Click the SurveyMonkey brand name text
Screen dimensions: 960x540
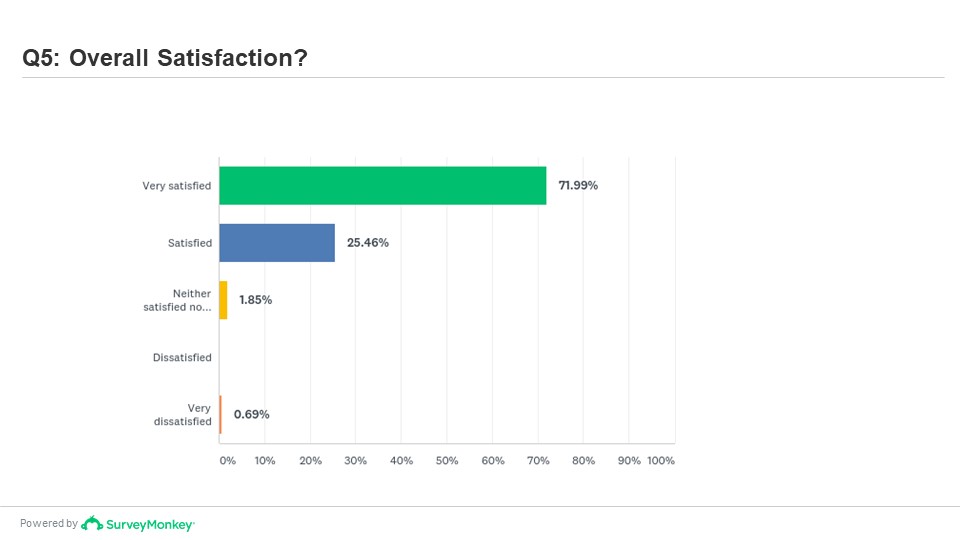(x=150, y=524)
